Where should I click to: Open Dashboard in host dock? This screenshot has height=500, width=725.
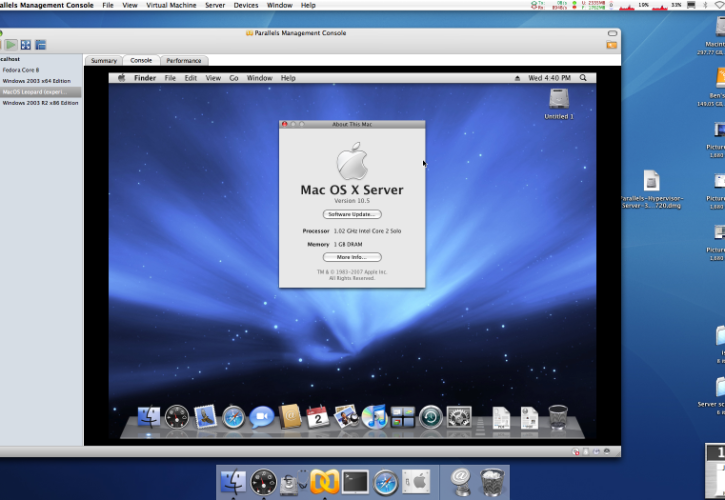pos(264,482)
